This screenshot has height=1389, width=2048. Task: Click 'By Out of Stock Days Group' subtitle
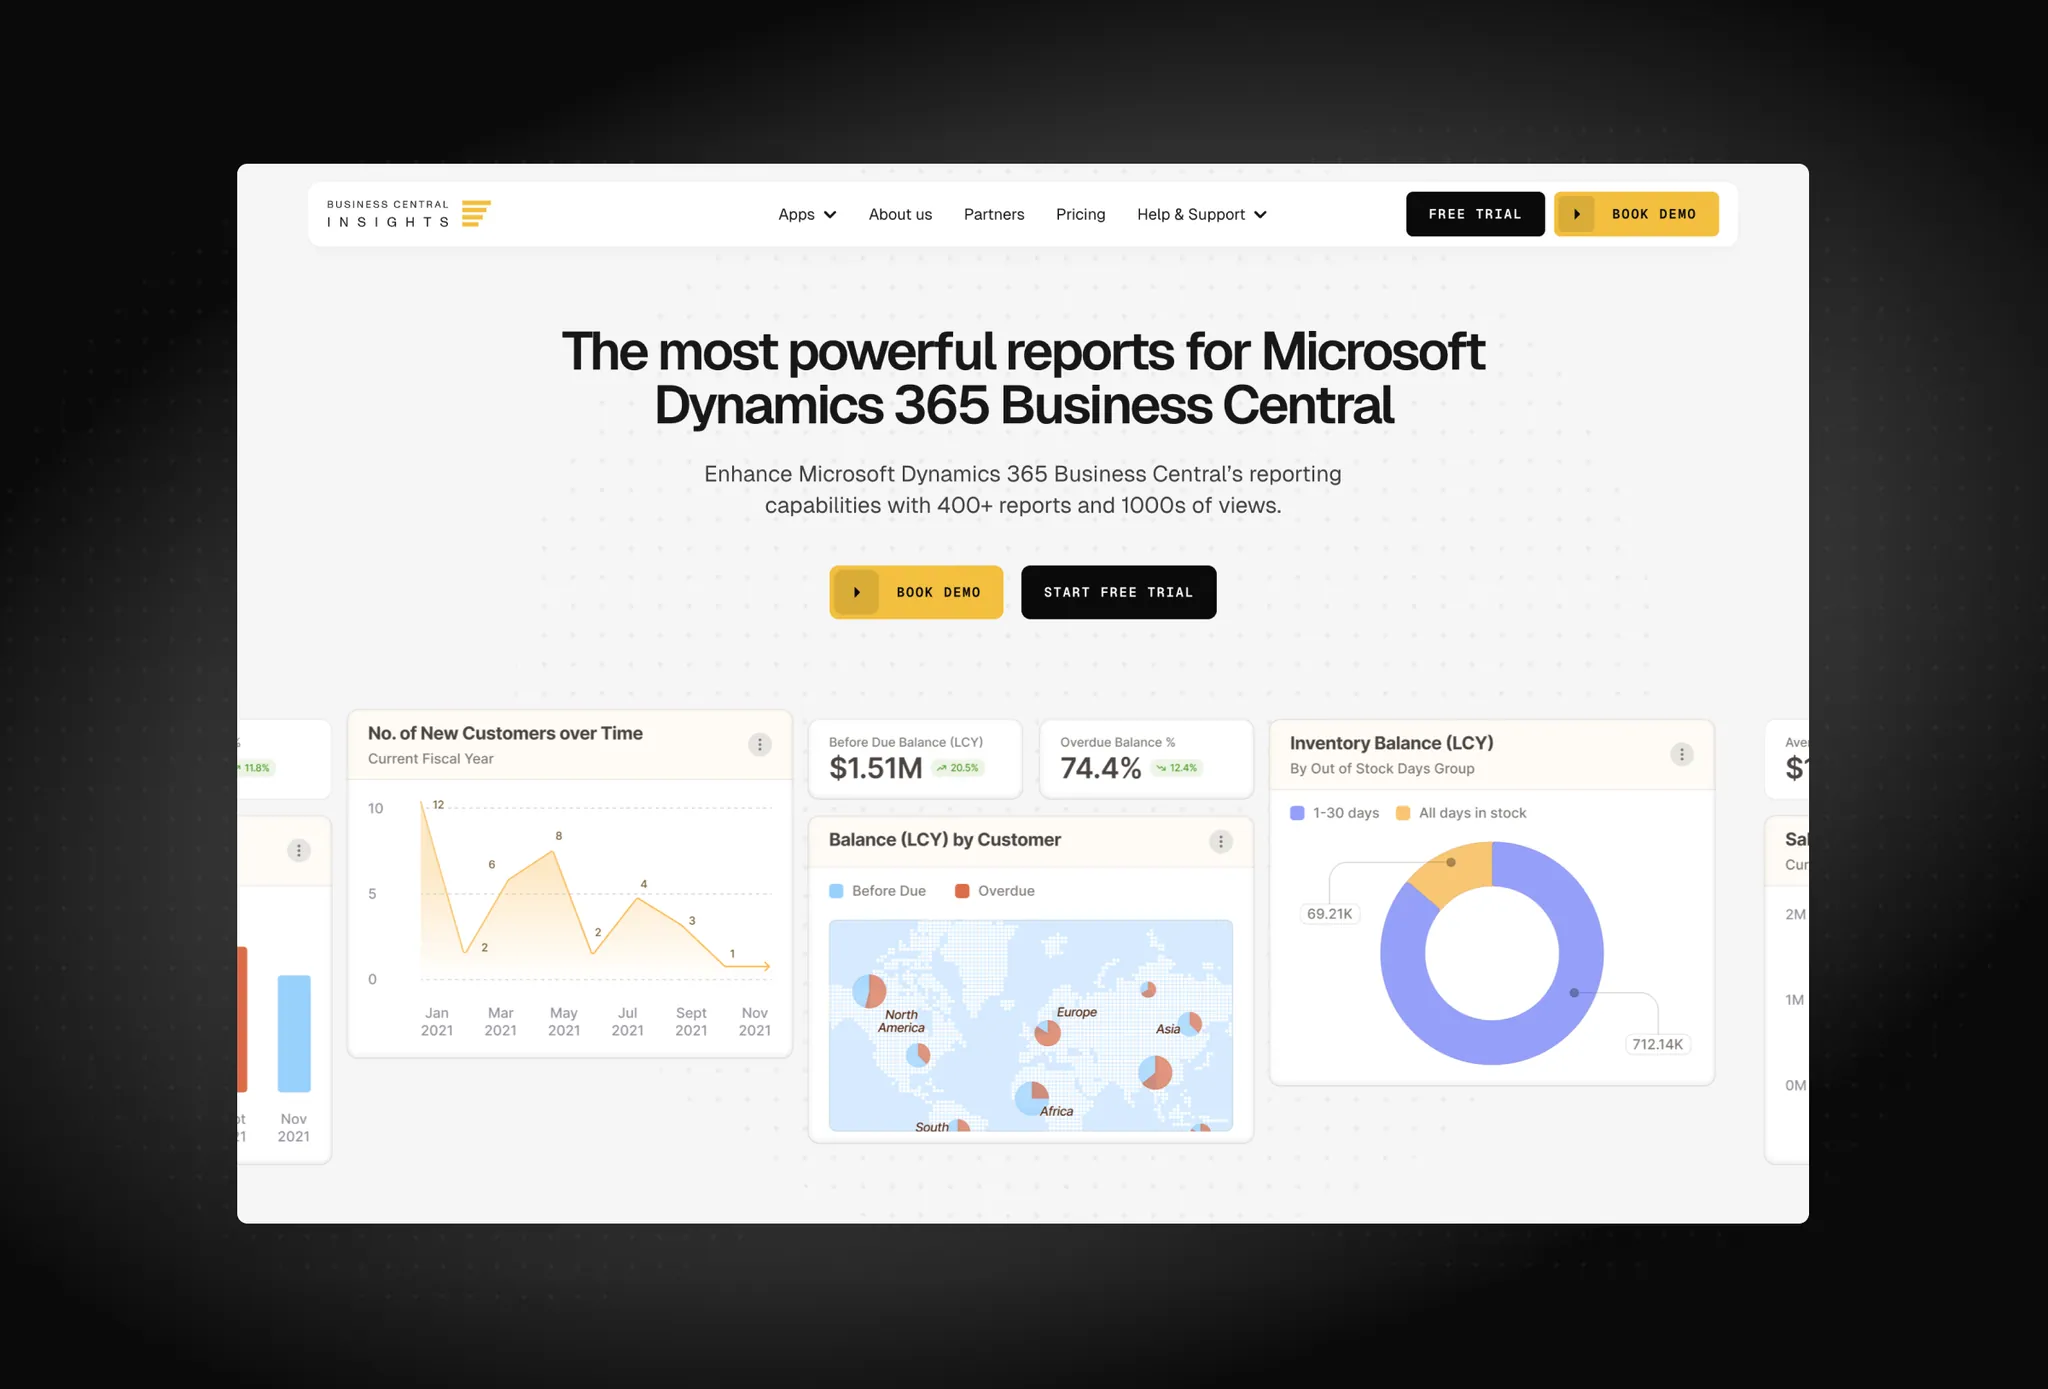click(1382, 769)
